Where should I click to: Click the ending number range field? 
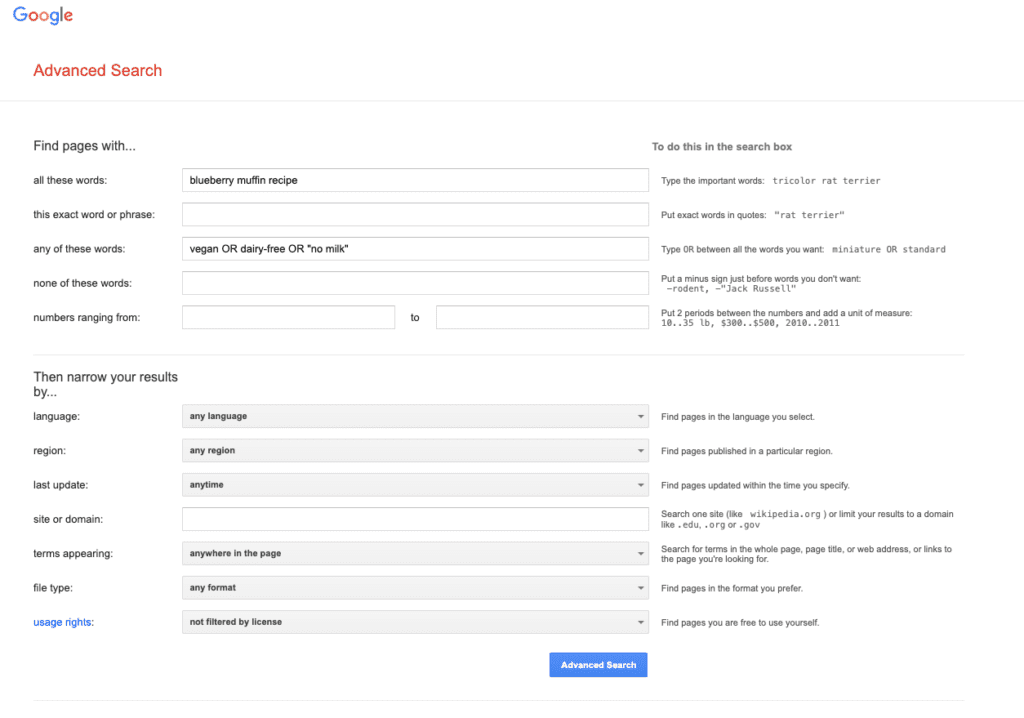pos(542,317)
